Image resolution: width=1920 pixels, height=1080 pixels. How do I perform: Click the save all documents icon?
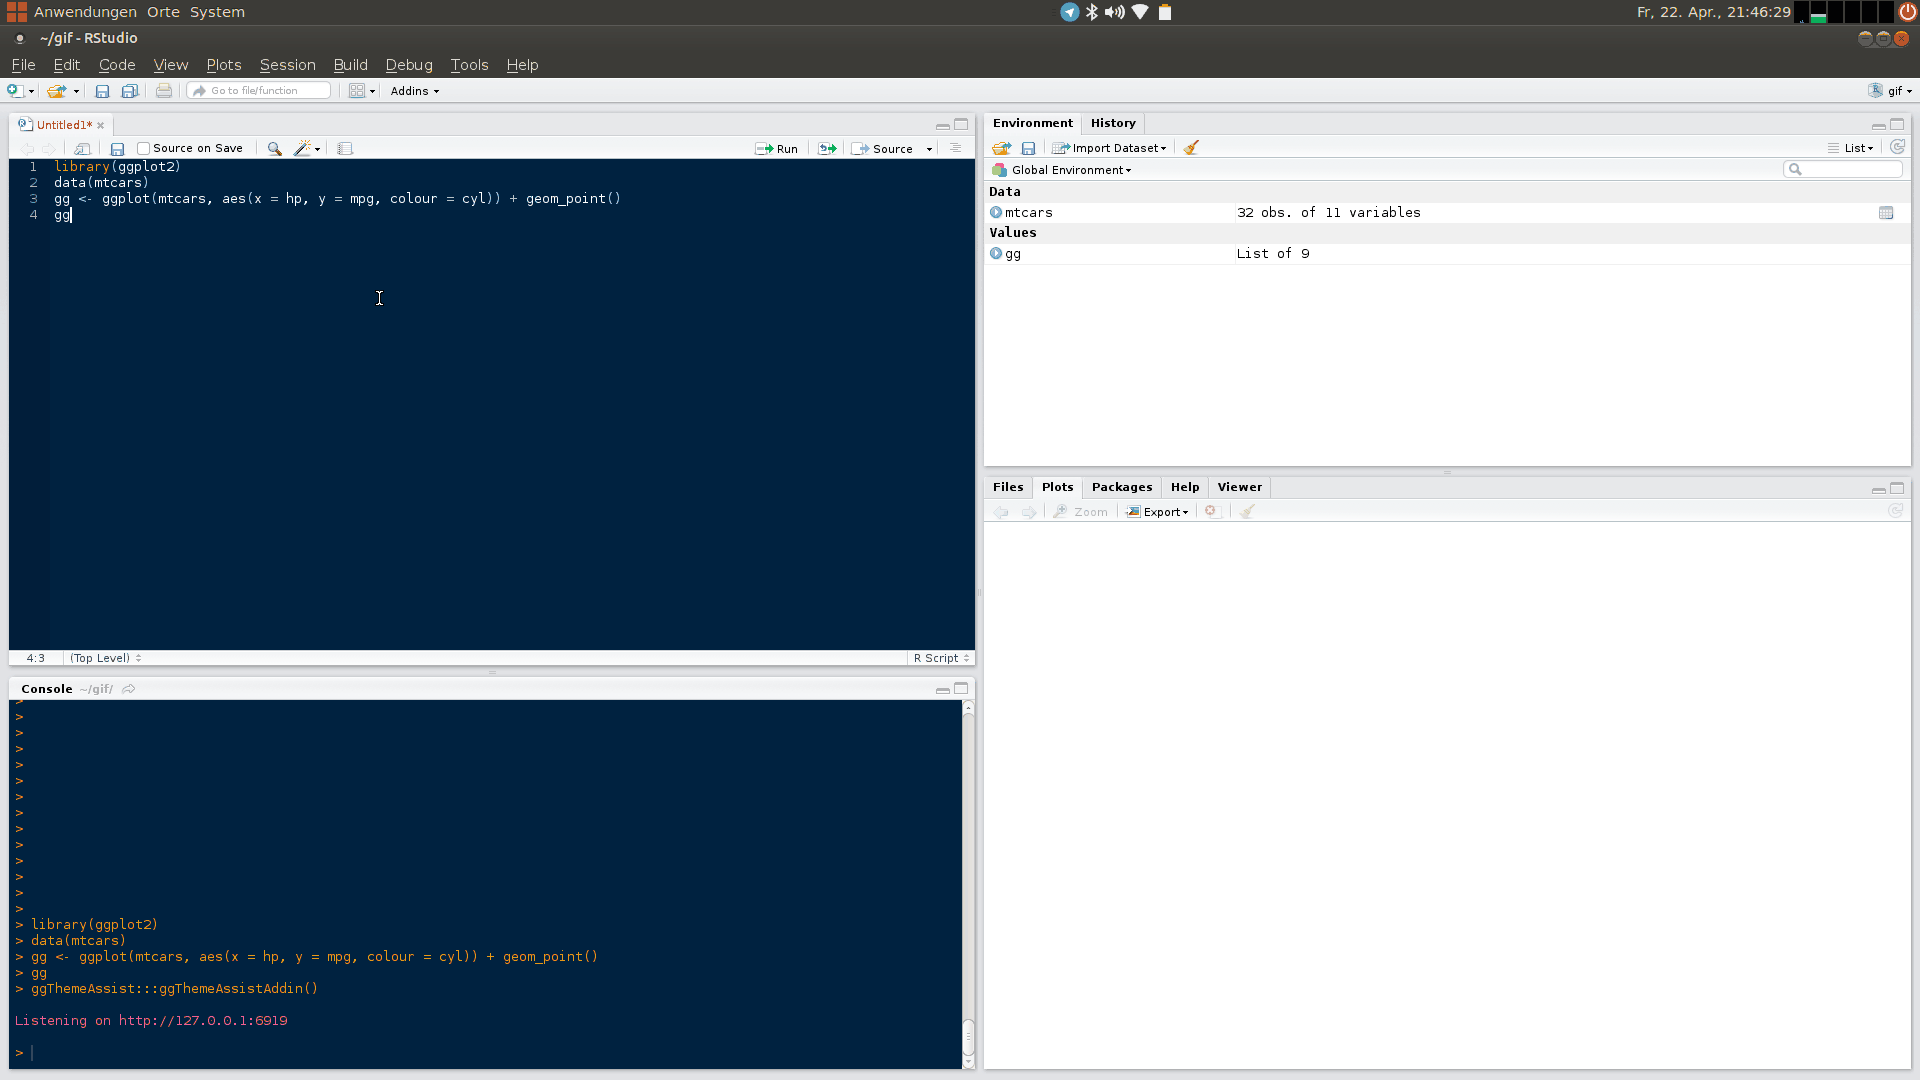click(129, 91)
